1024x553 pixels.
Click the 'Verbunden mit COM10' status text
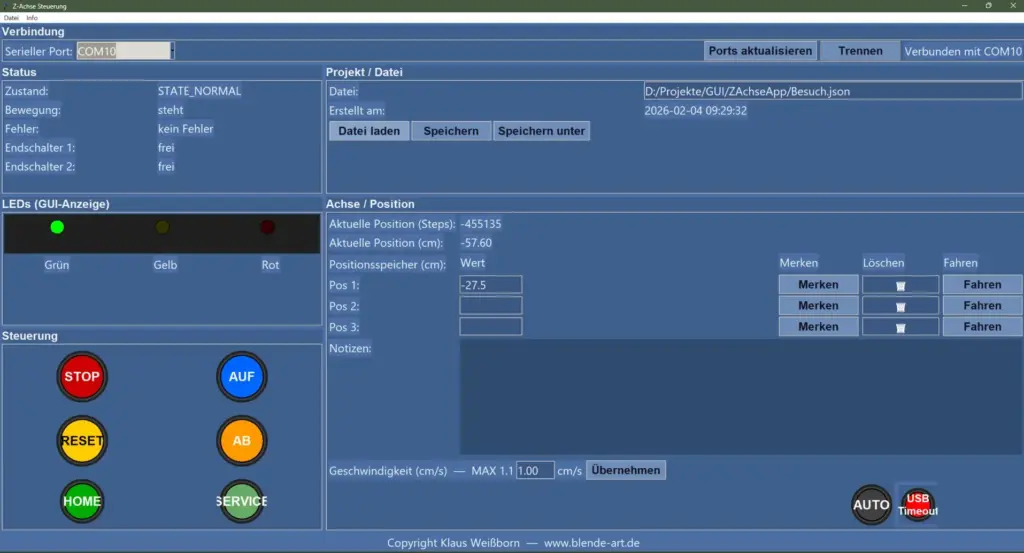click(963, 52)
